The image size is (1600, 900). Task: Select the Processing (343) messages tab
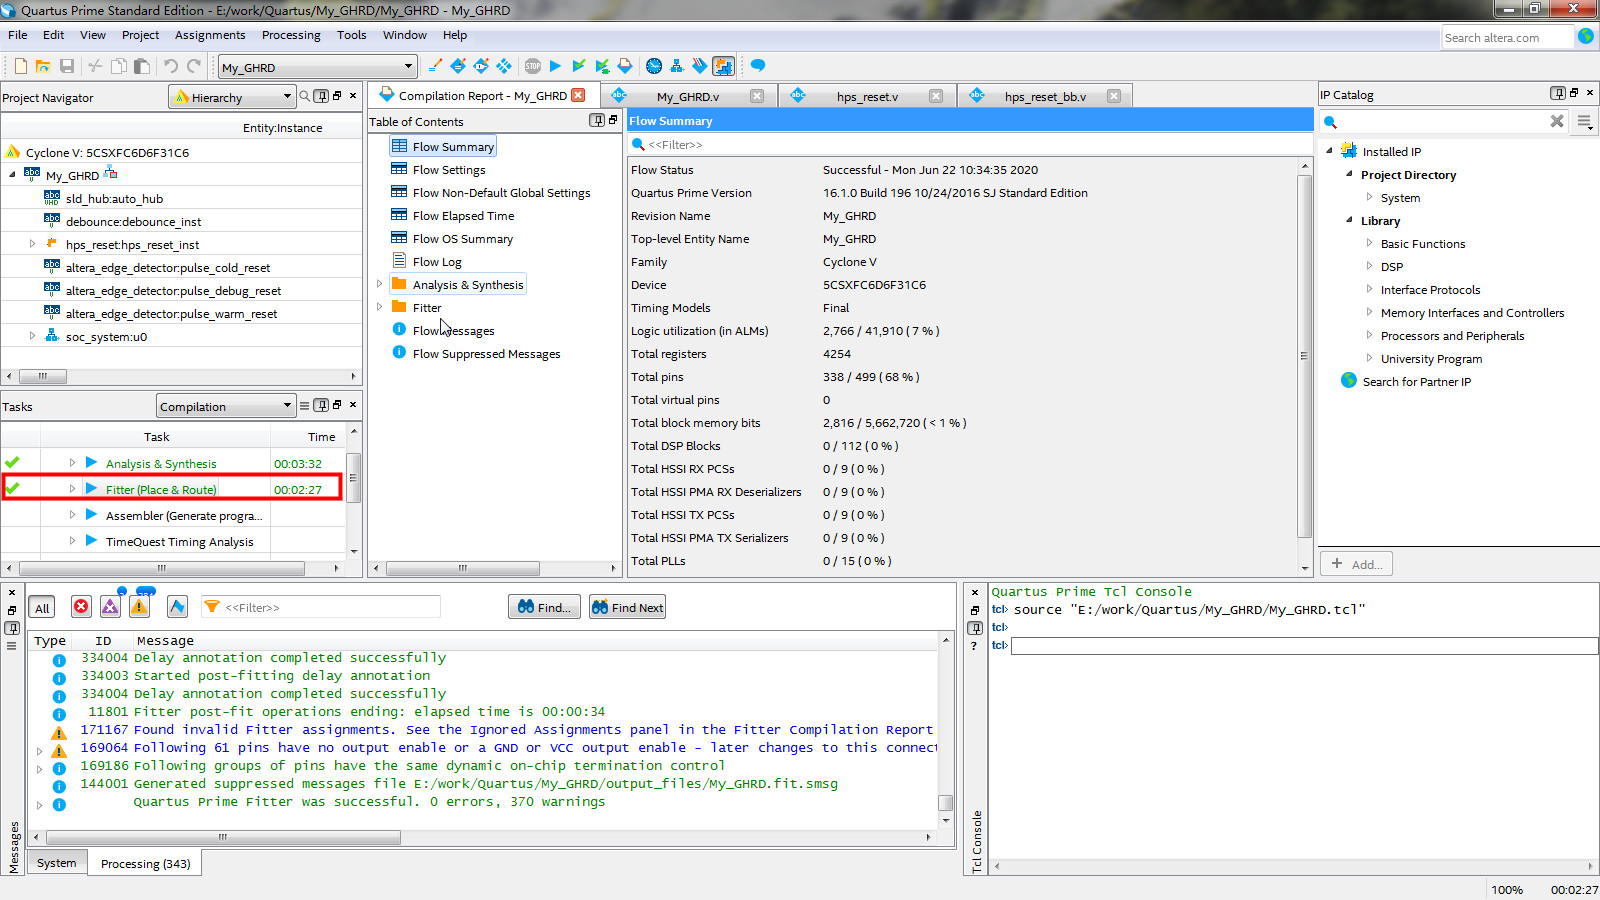point(145,863)
